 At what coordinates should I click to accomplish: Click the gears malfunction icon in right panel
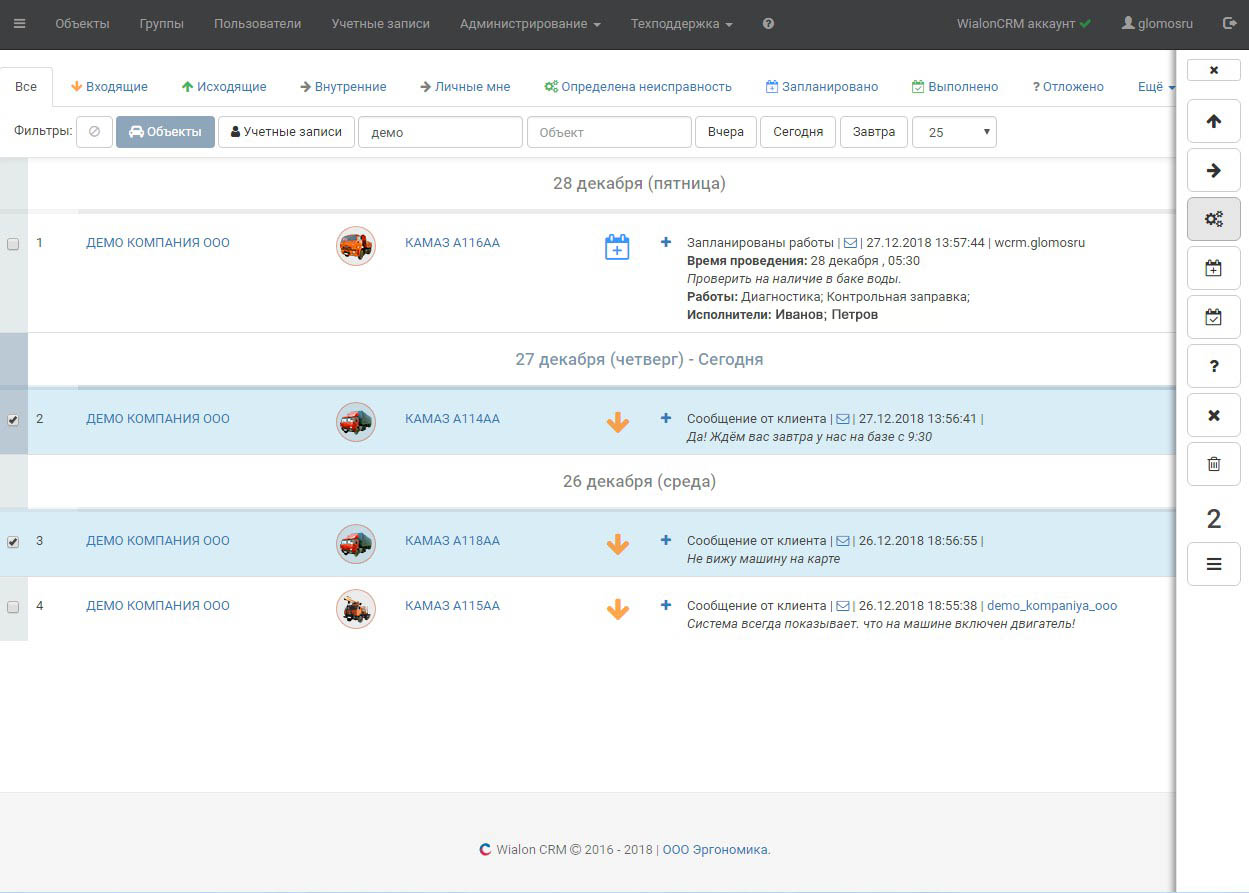pyautogui.click(x=1213, y=219)
